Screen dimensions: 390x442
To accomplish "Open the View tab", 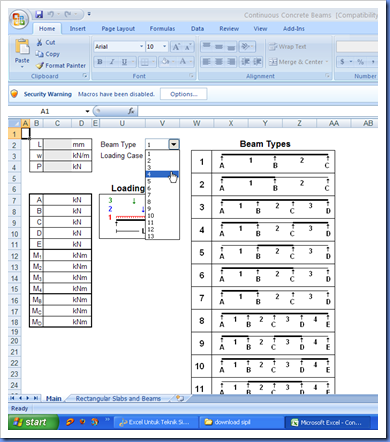I will coord(260,29).
